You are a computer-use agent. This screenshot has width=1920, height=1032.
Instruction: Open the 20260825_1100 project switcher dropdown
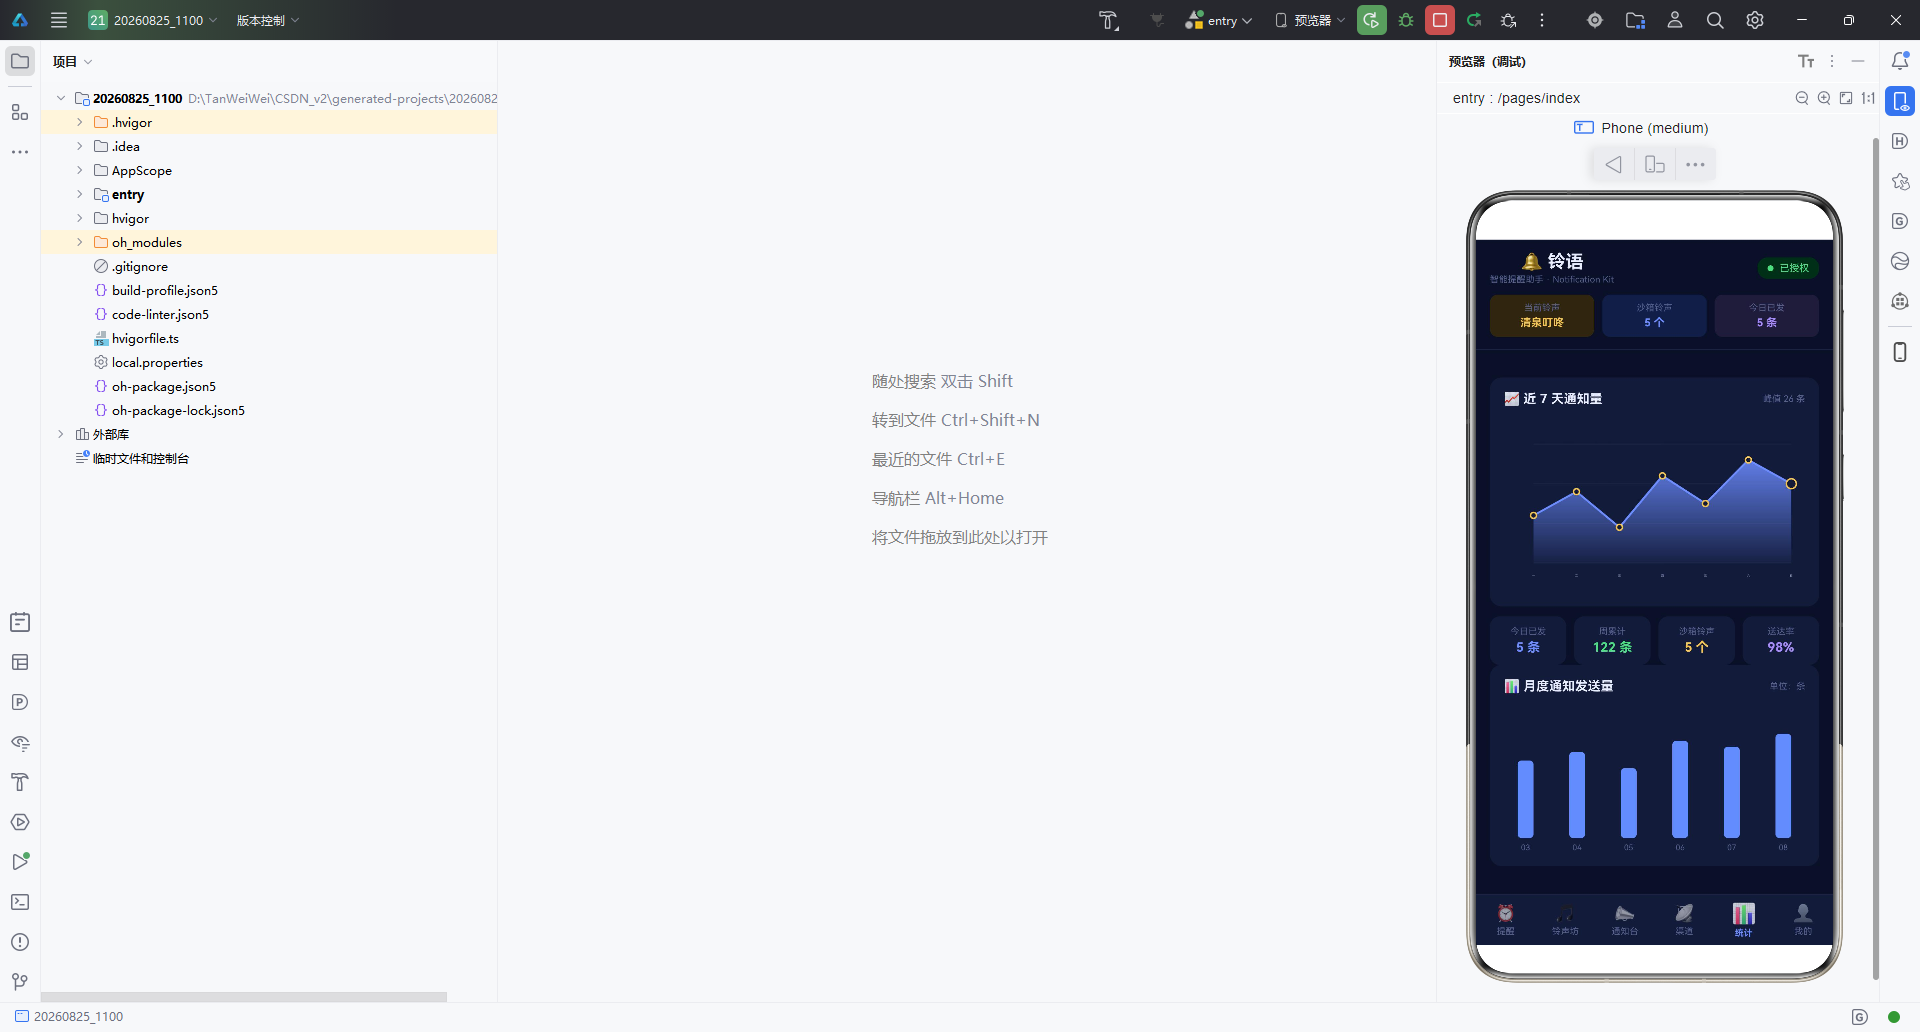pyautogui.click(x=152, y=20)
